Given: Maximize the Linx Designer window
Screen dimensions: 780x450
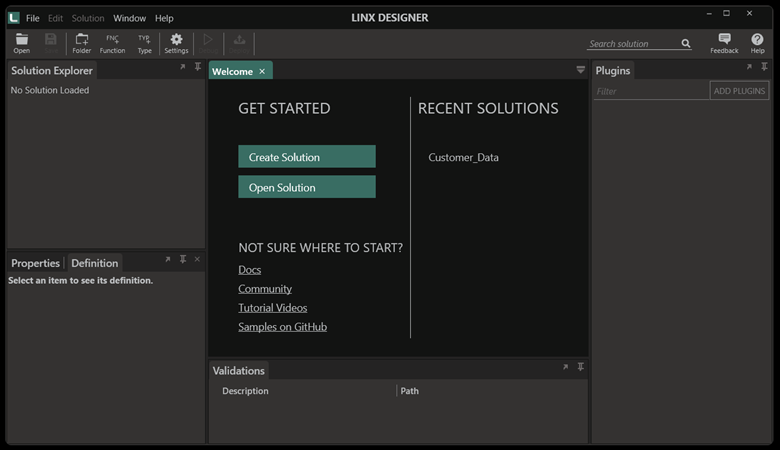Looking at the screenshot, I should [x=726, y=13].
